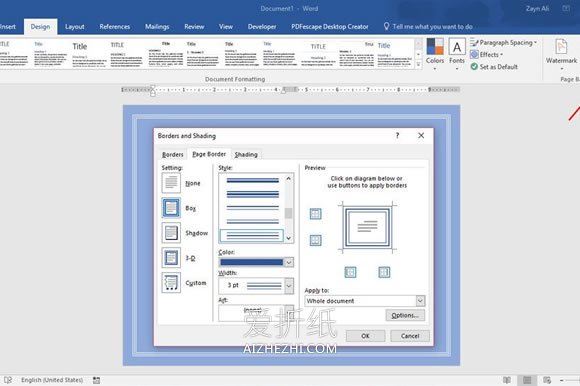Click the dark blue color swatch

coord(251,262)
